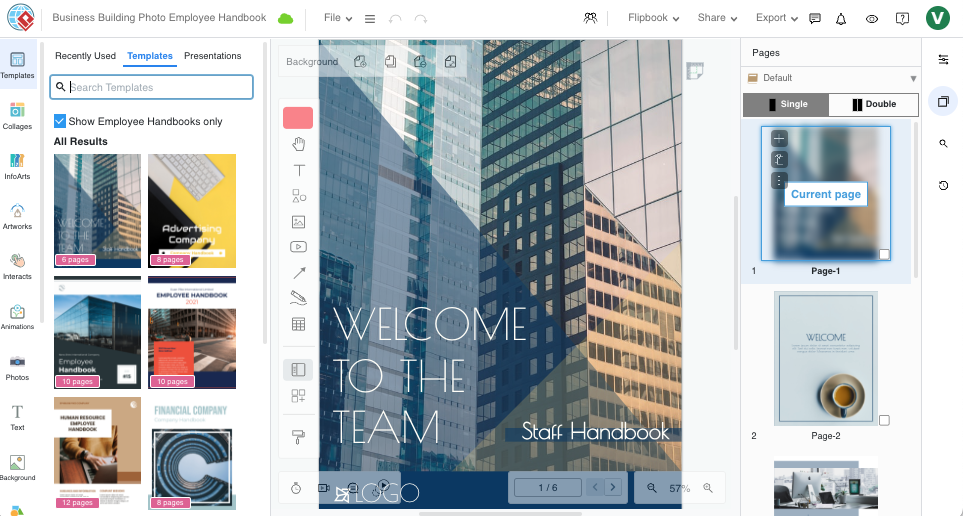Expand the Default pages dropdown
This screenshot has height=516, width=963.
tap(912, 78)
